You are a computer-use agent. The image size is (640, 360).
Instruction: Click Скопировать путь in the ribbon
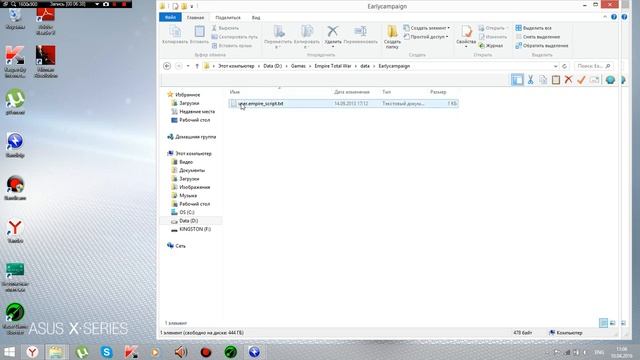click(235, 37)
